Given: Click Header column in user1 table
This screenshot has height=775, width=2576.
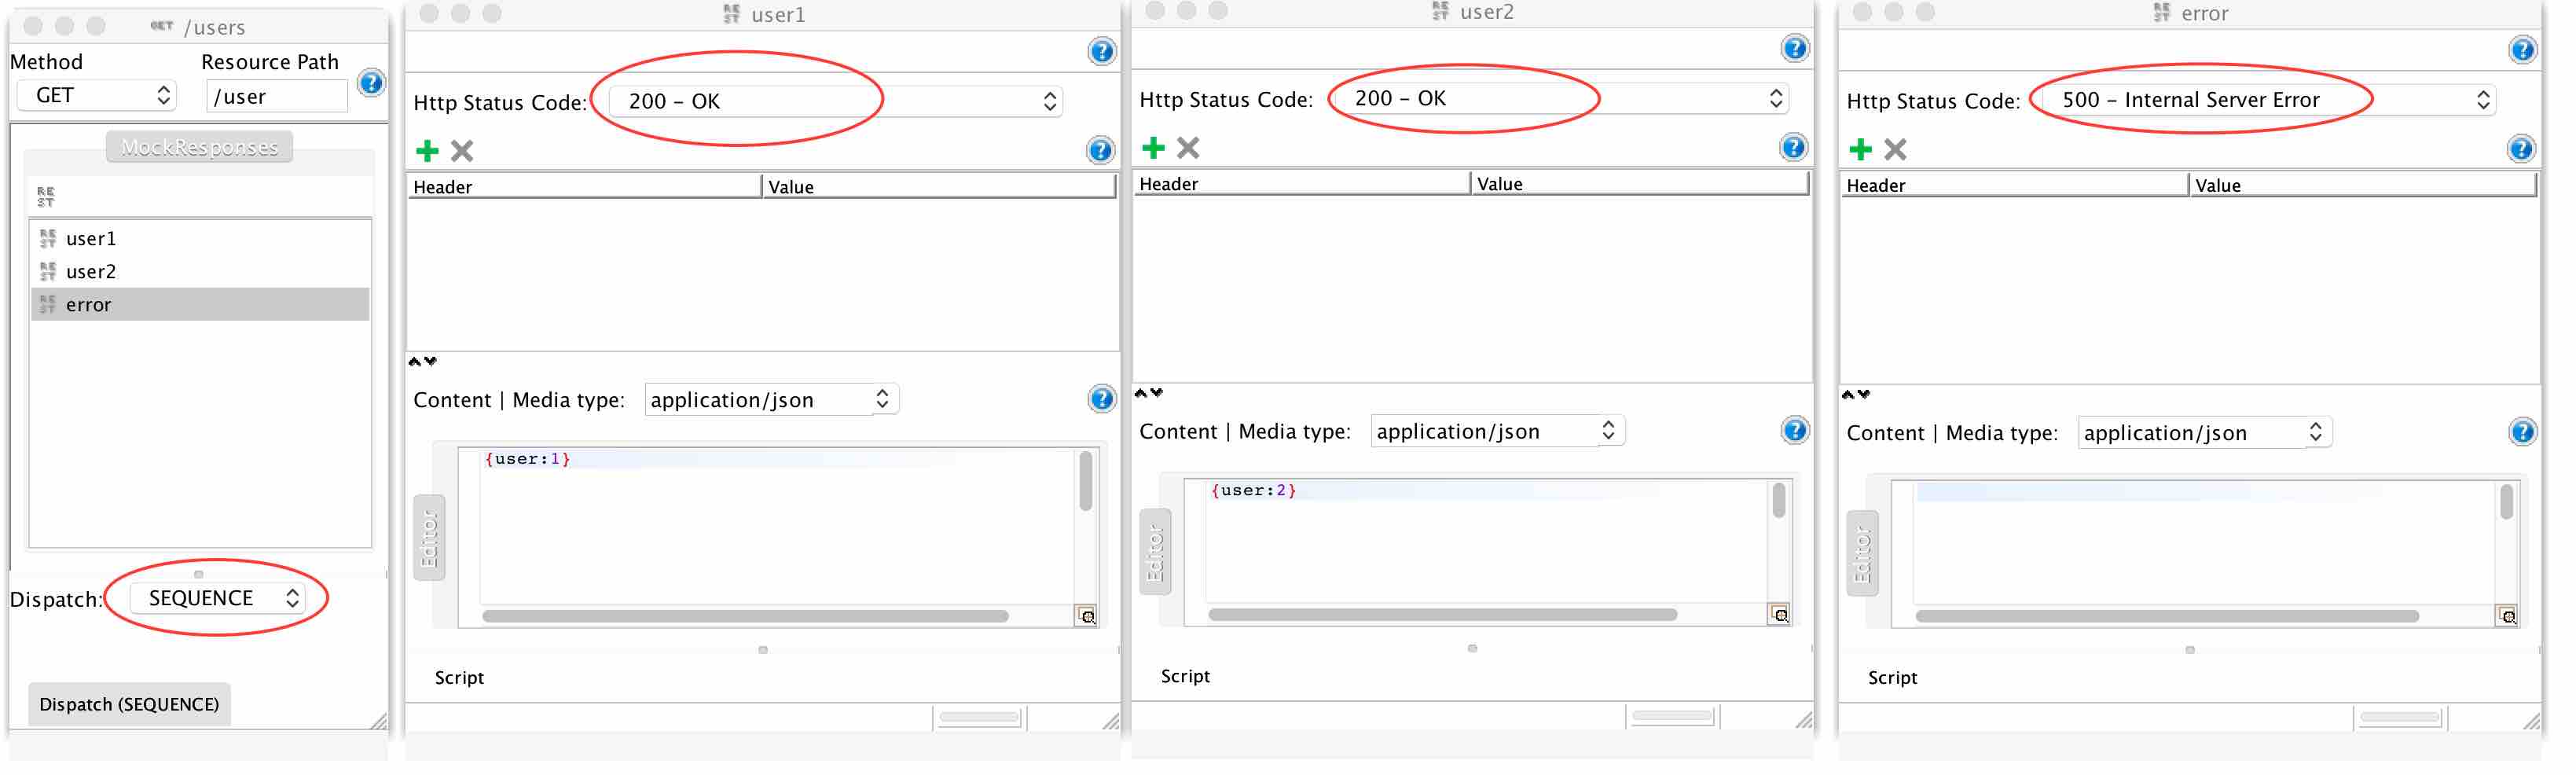Looking at the screenshot, I should pos(584,187).
